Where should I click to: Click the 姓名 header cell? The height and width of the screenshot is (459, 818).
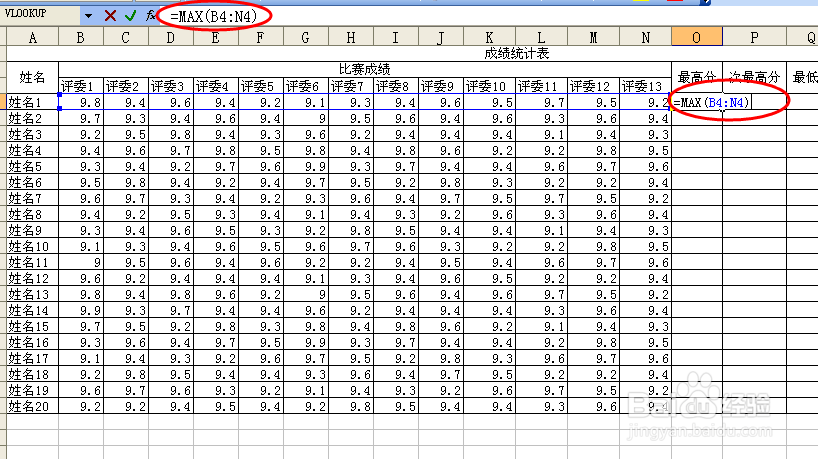[32, 77]
